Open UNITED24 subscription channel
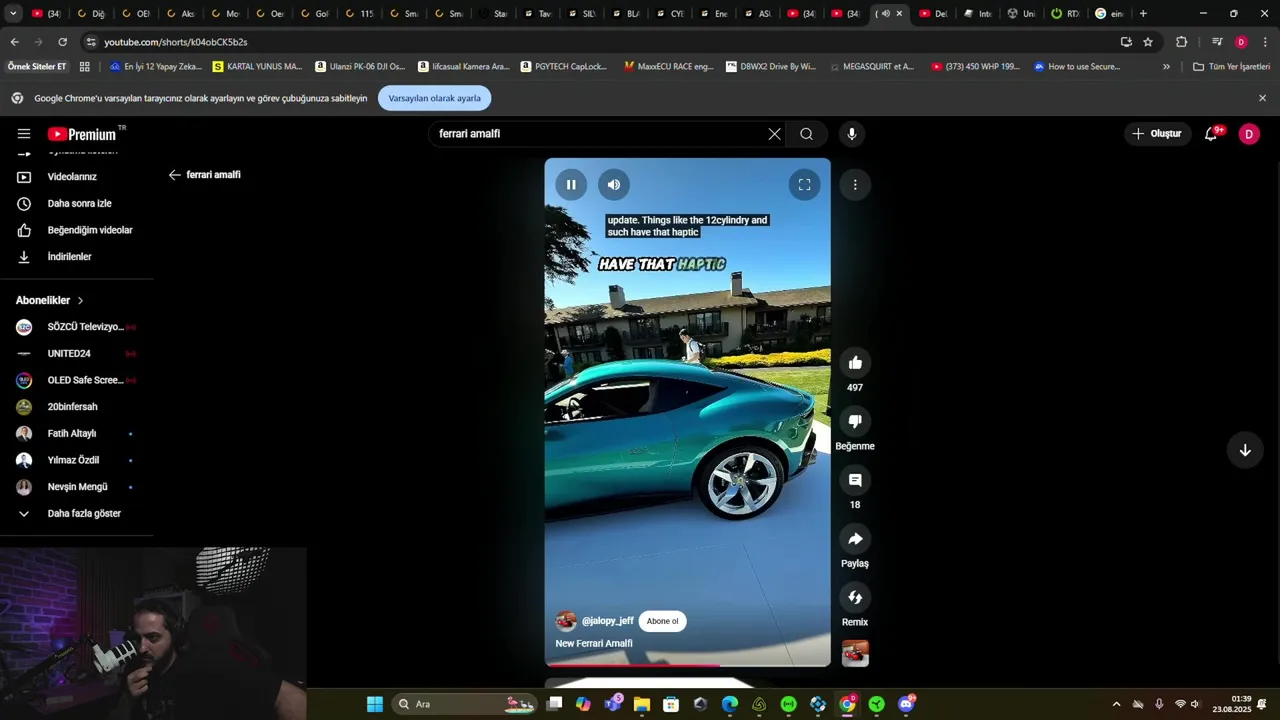1280x720 pixels. [77, 354]
